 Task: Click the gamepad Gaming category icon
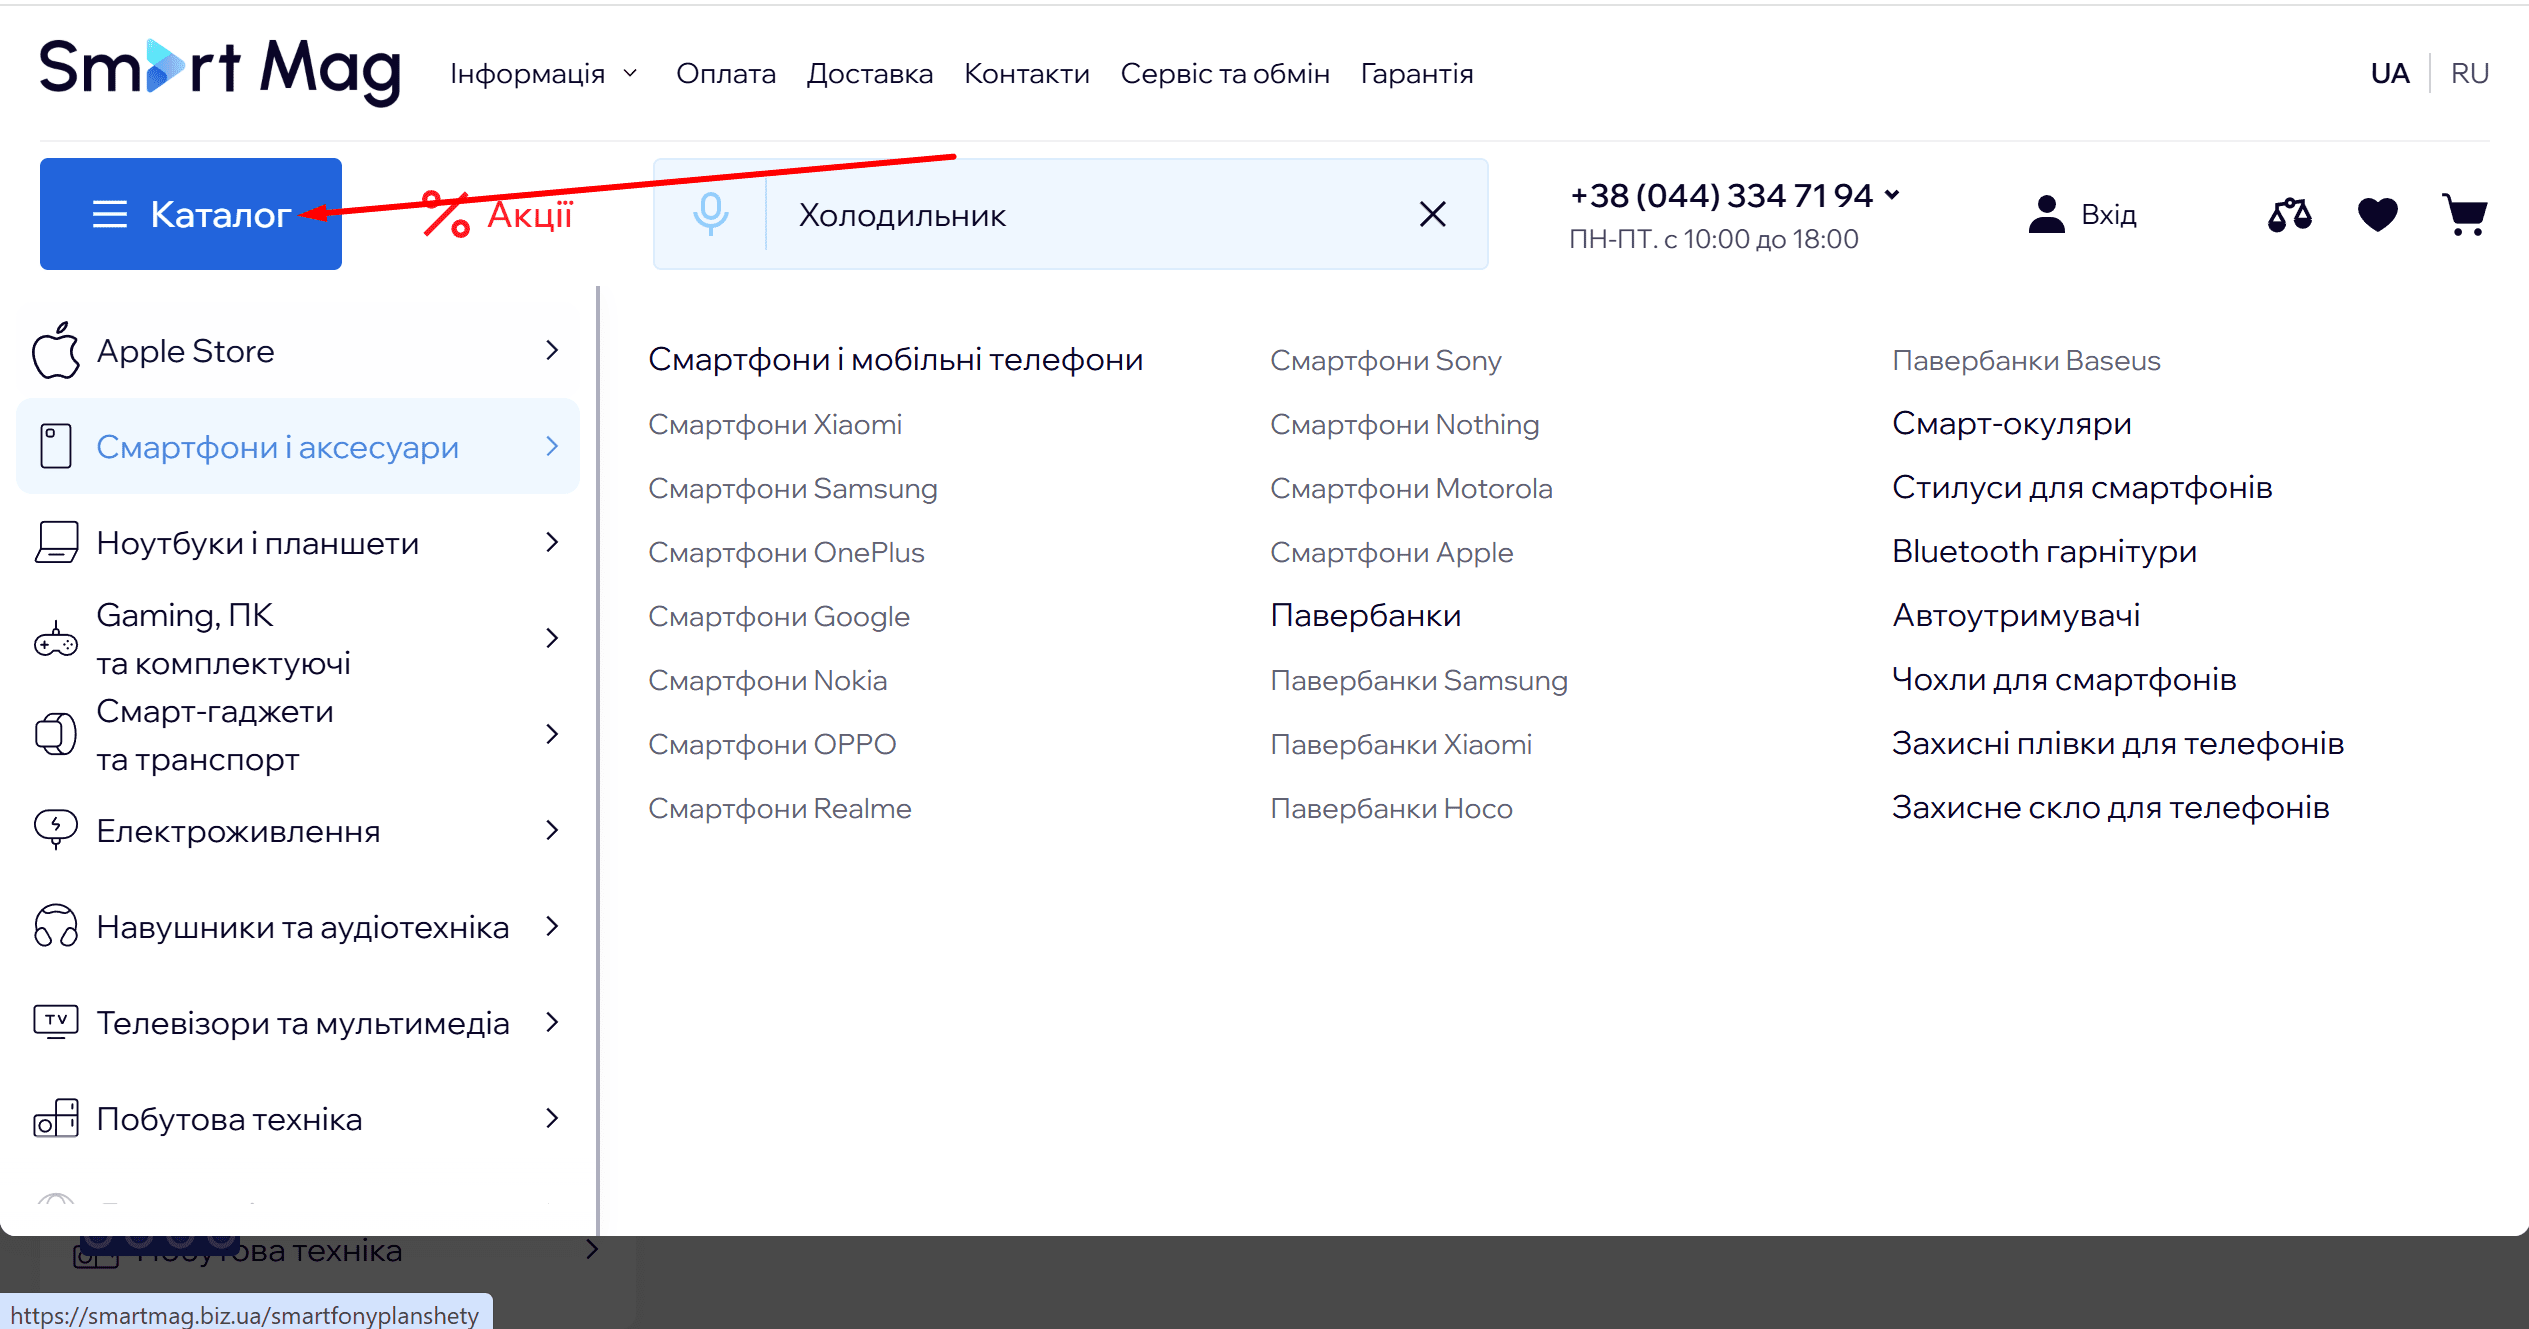pyautogui.click(x=56, y=638)
